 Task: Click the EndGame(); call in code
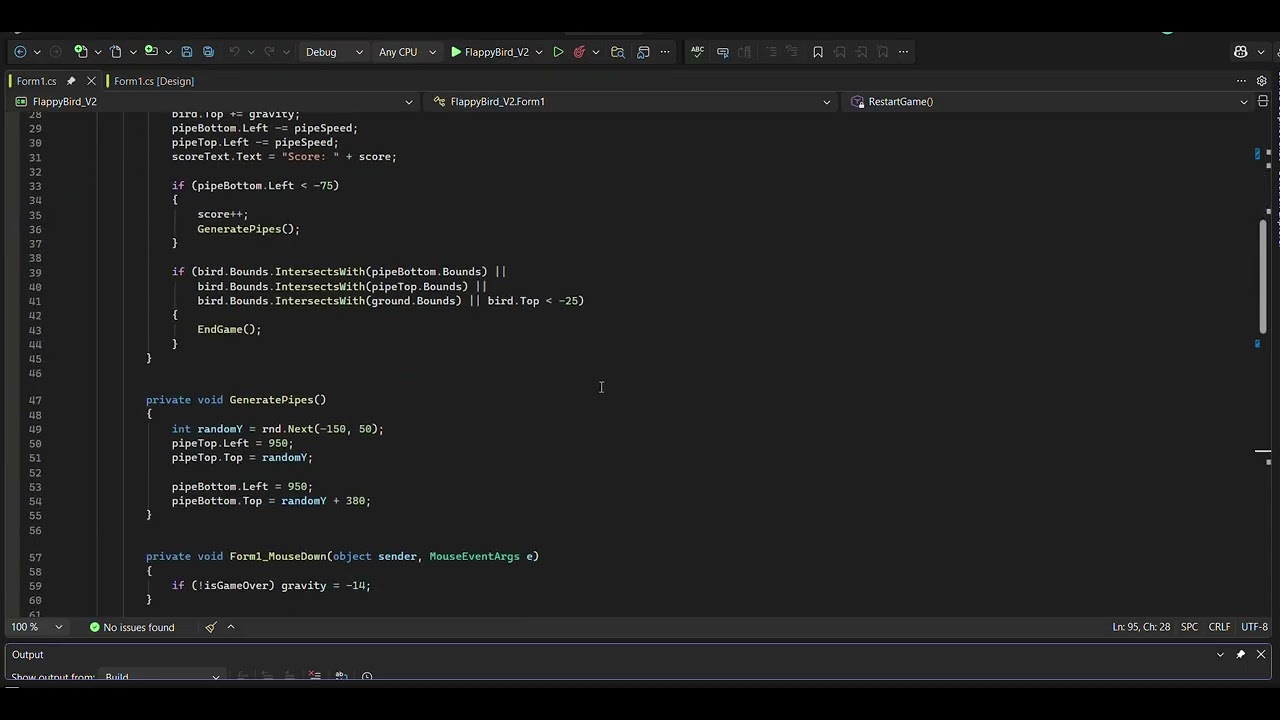click(x=229, y=329)
